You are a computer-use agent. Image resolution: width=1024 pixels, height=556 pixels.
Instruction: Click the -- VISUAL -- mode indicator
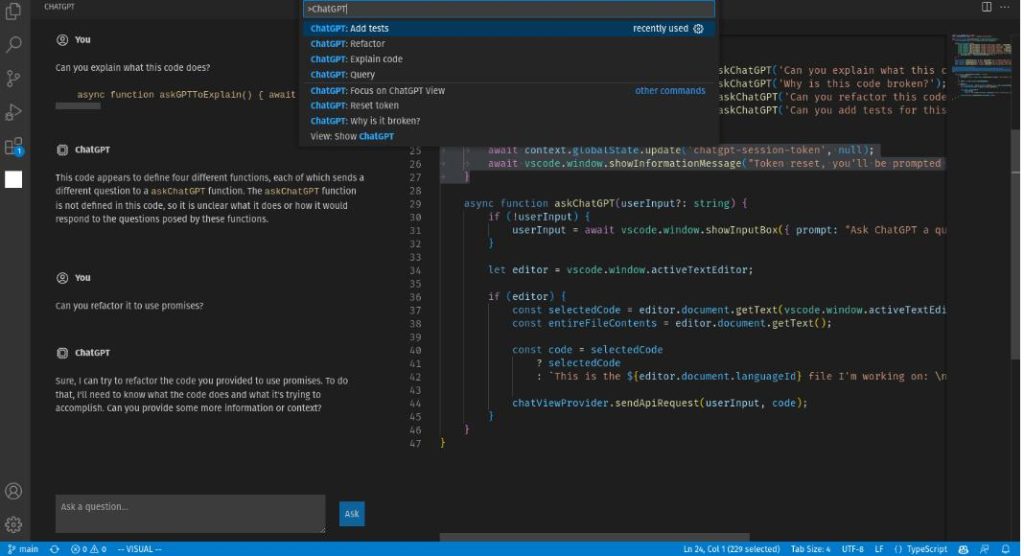[139, 549]
